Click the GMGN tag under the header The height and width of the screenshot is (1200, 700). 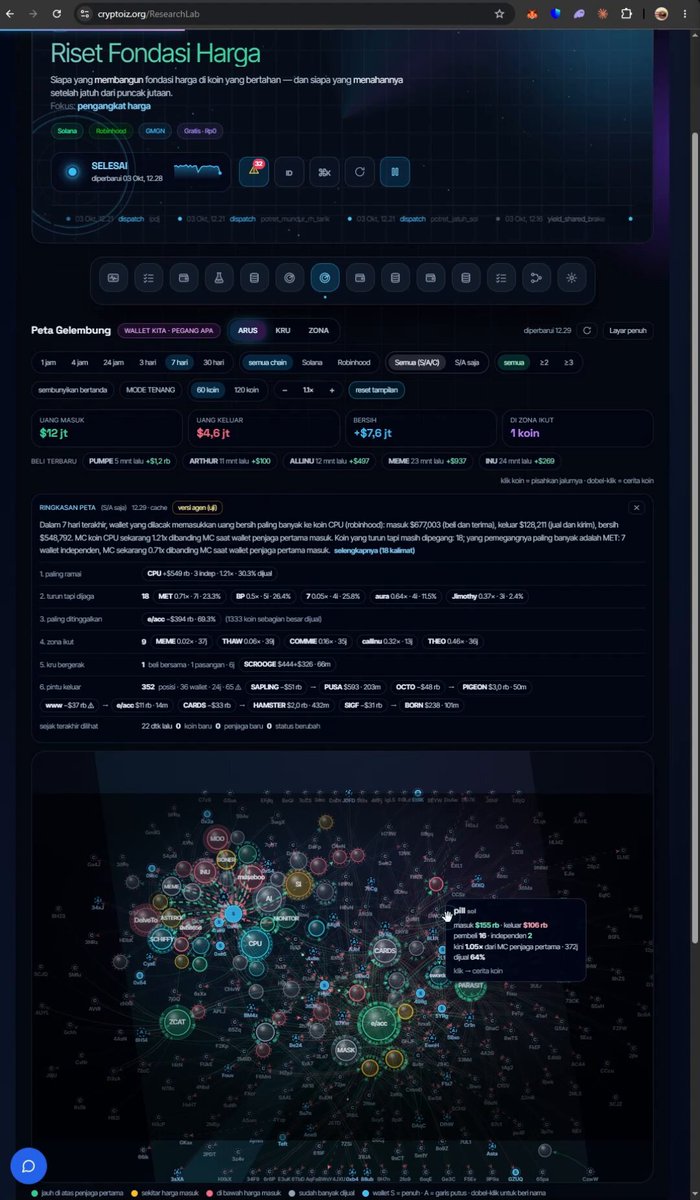[155, 130]
